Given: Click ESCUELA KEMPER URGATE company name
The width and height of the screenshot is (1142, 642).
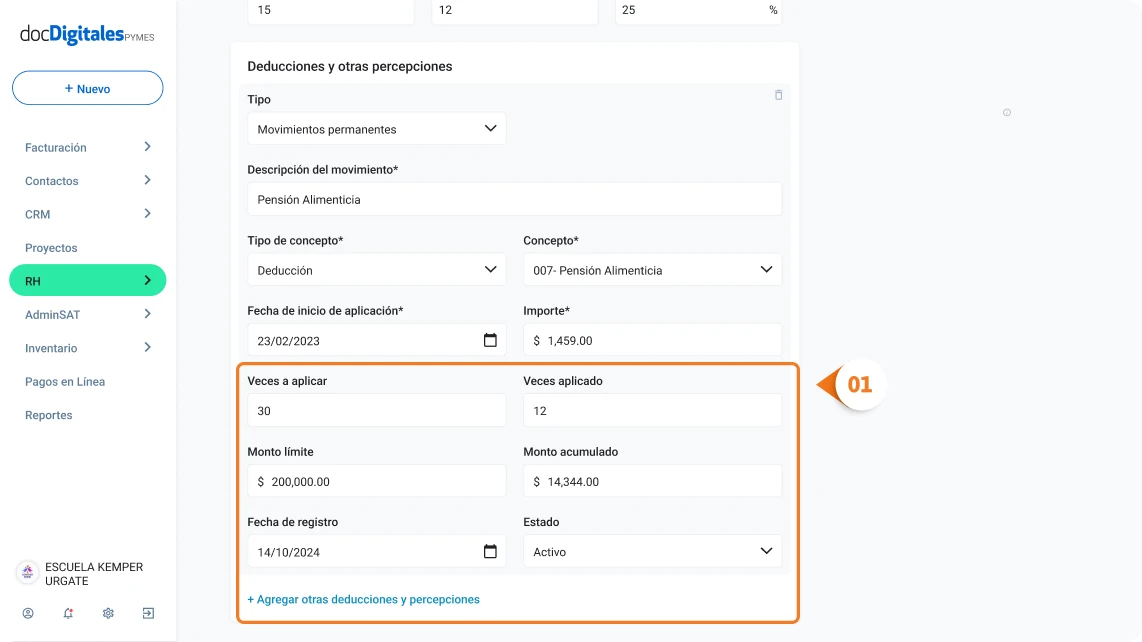Looking at the screenshot, I should (94, 574).
